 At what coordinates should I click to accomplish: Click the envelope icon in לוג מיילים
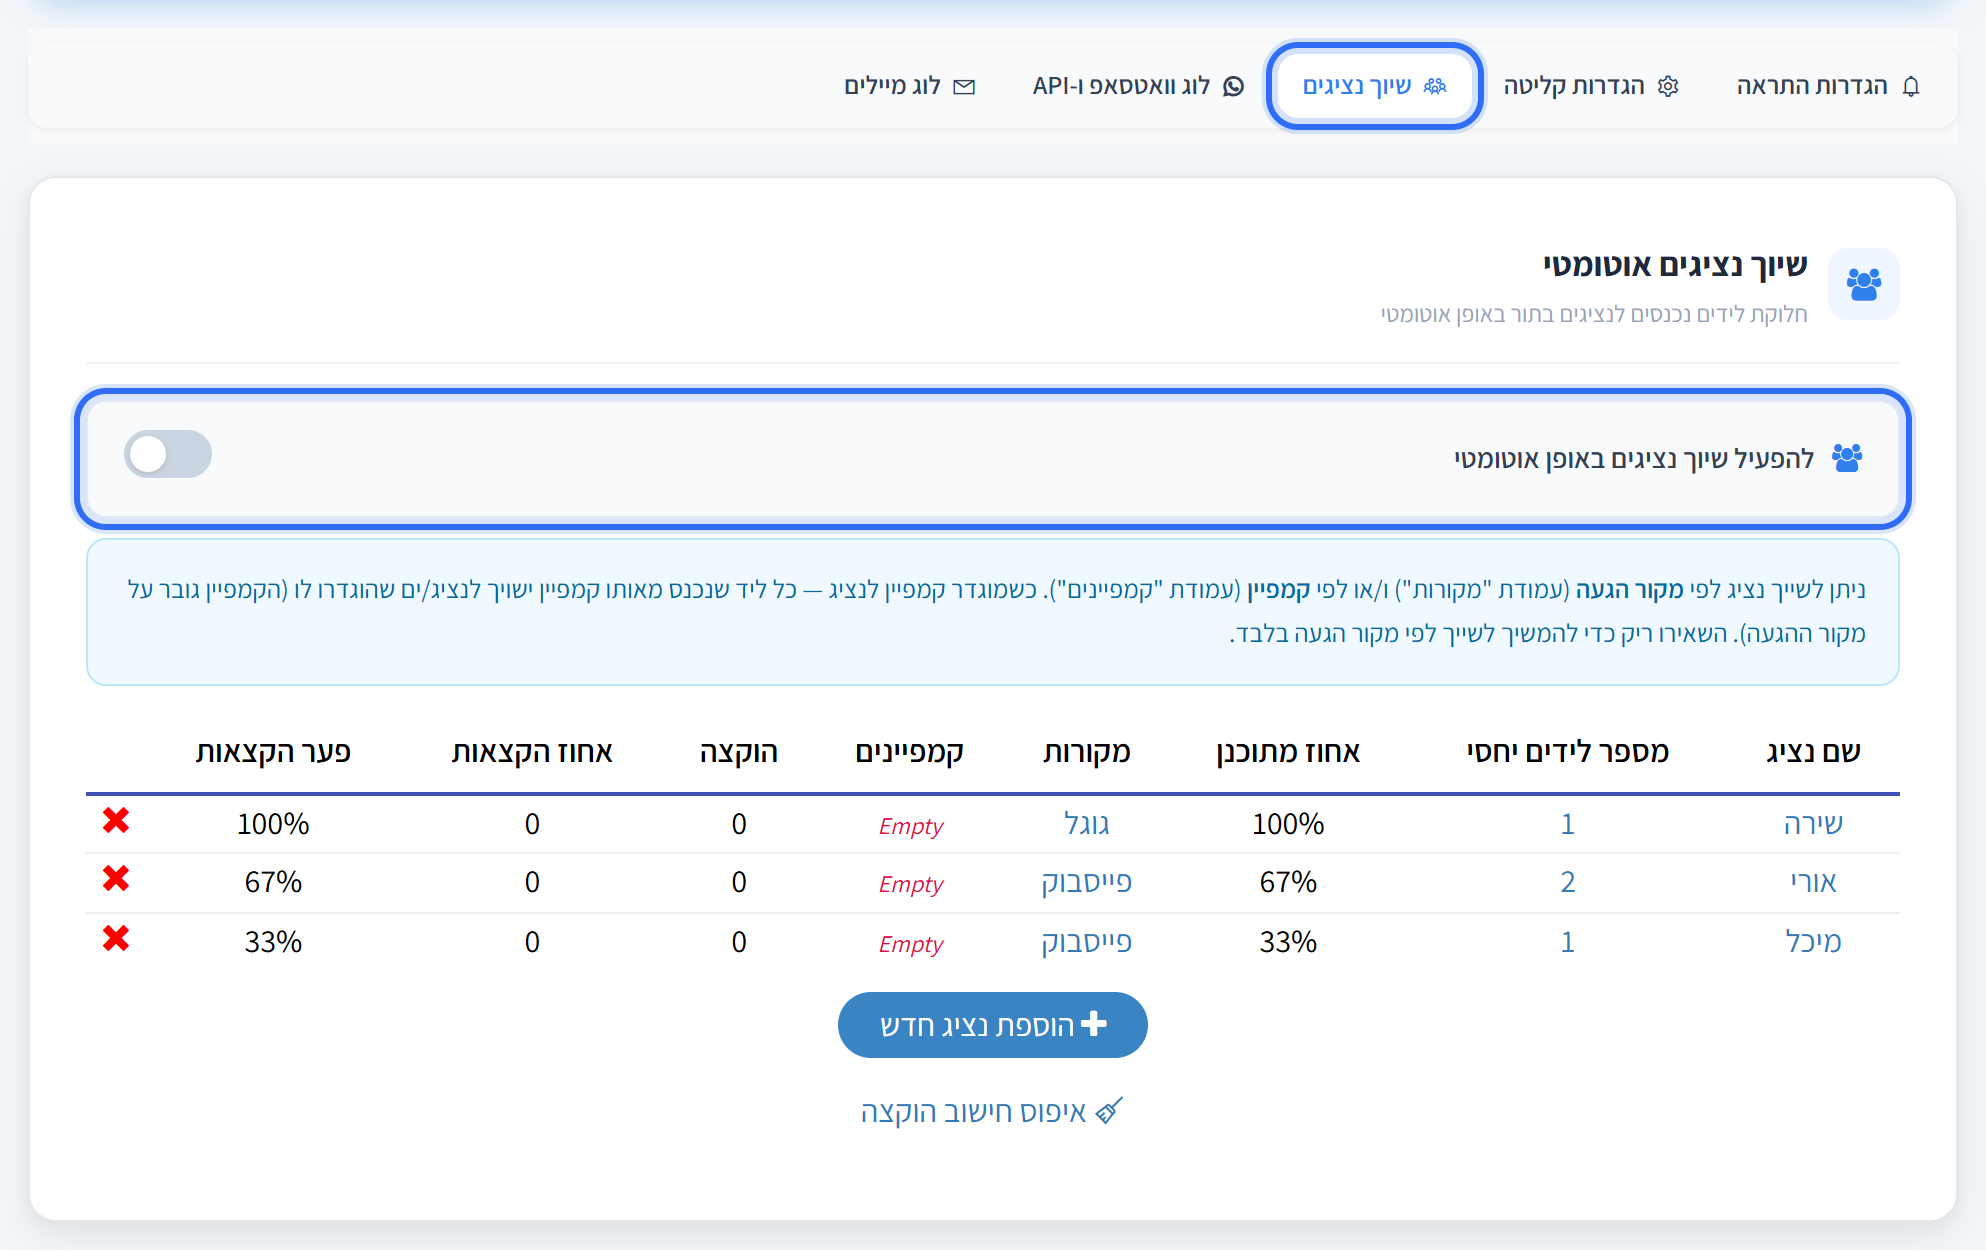(964, 87)
